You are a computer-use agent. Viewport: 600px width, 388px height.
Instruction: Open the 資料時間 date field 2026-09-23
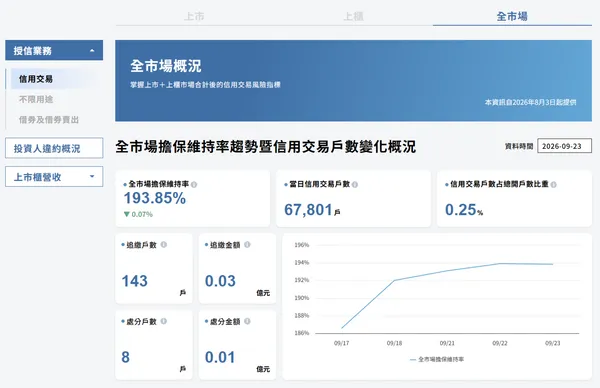[x=564, y=146]
